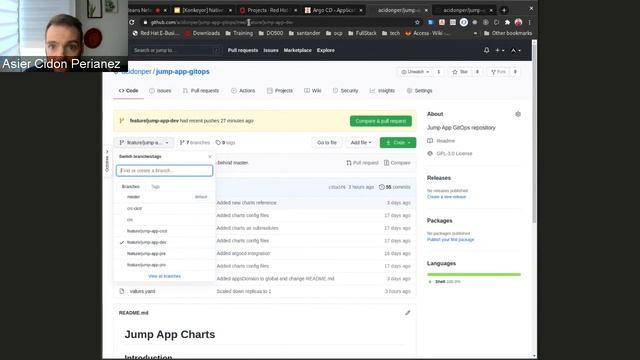
Task: Close the Switch branches/tags popup
Action: 210,156
